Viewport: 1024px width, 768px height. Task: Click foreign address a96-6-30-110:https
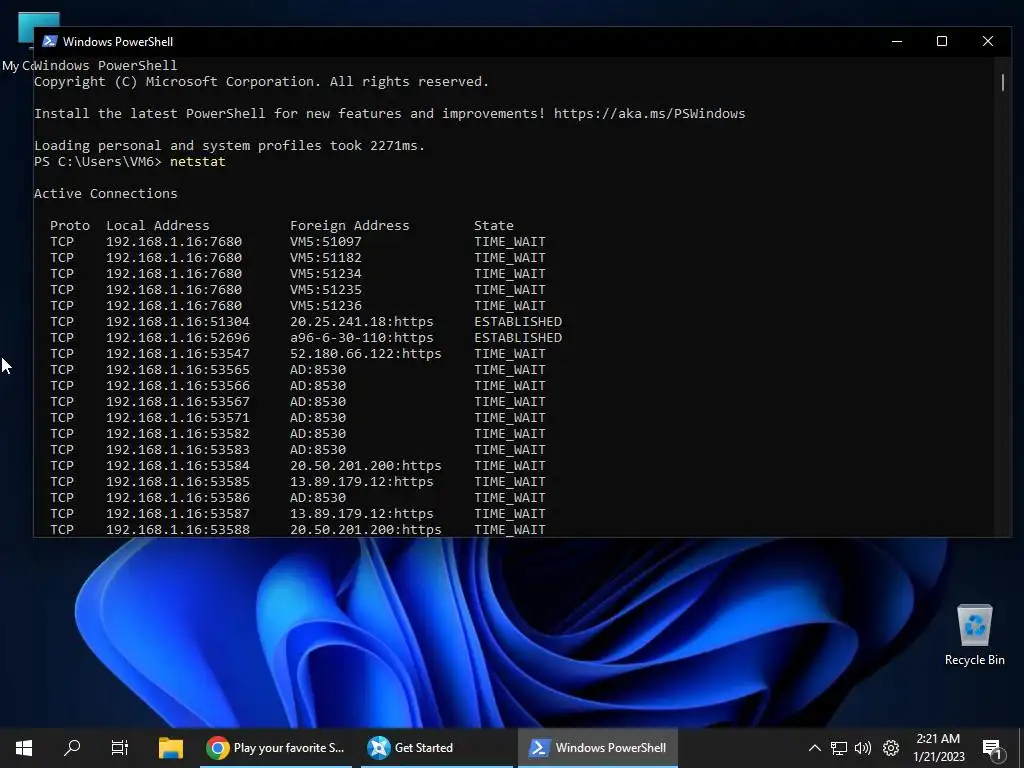(x=362, y=338)
